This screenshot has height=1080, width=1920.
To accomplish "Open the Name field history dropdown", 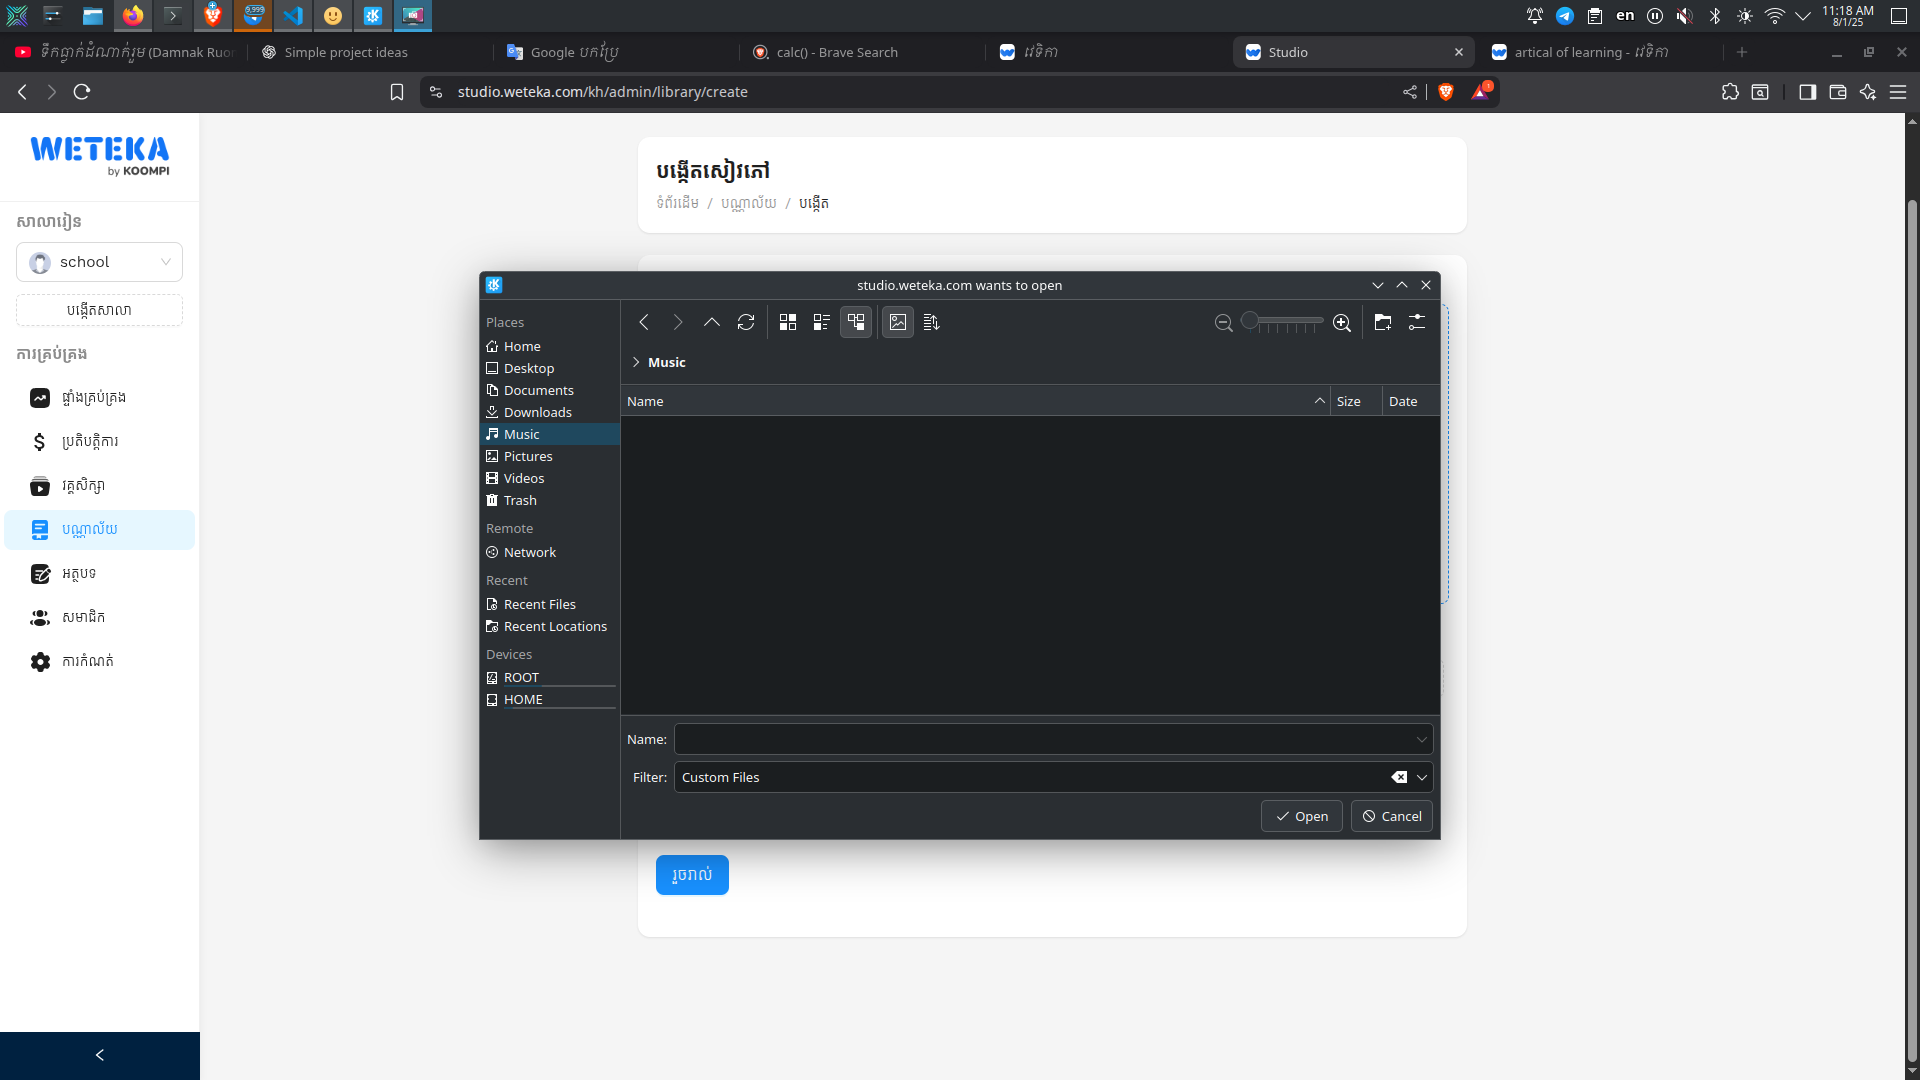I will (1422, 739).
